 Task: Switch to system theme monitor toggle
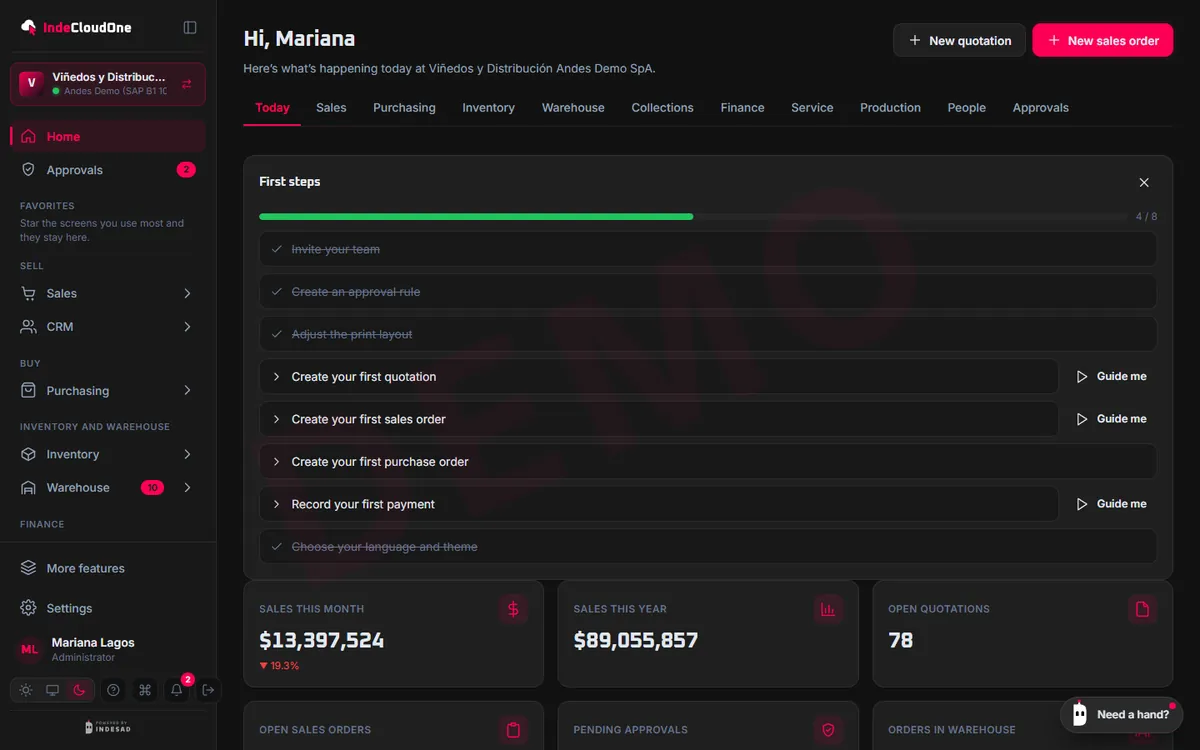coord(53,690)
